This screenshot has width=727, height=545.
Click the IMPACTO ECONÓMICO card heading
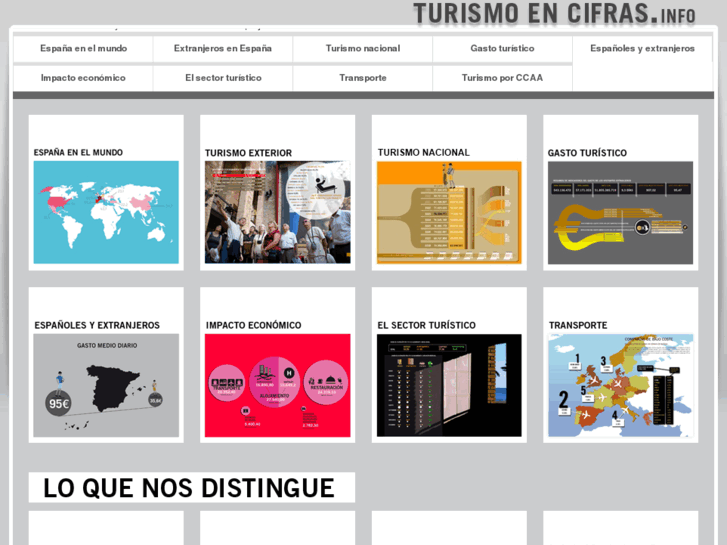coord(254,326)
